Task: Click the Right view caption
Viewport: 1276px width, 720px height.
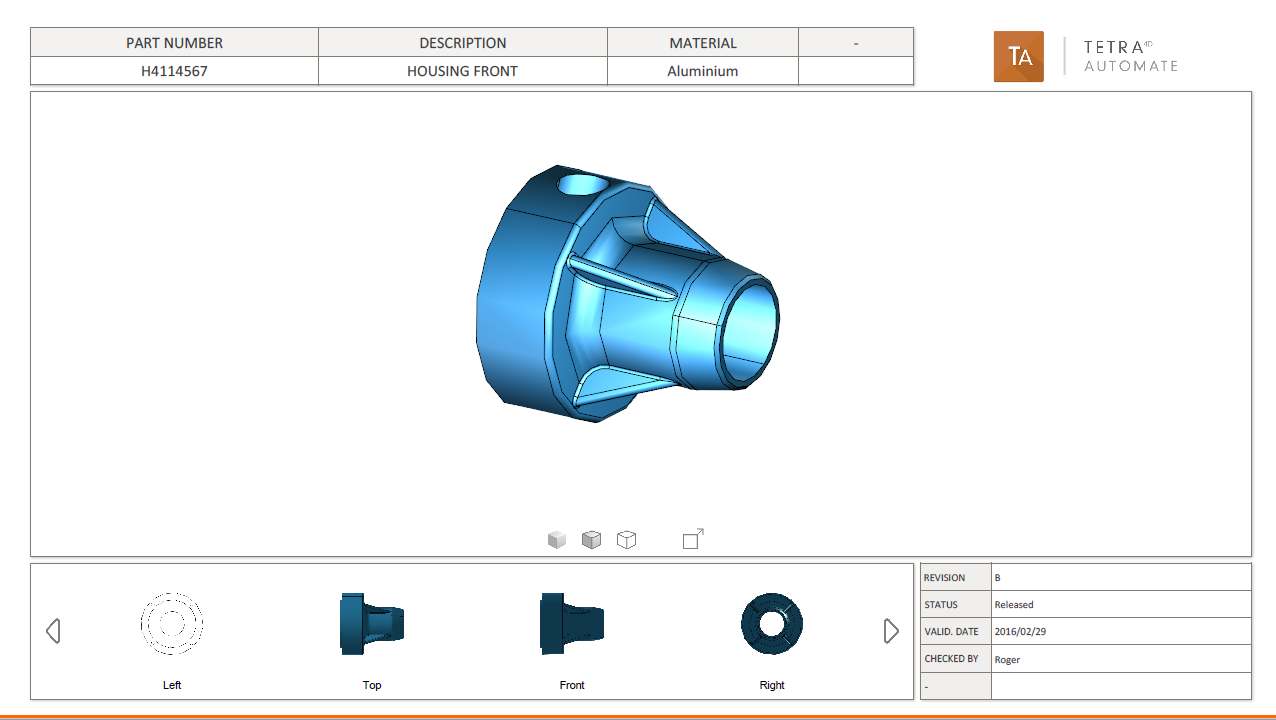Action: (x=772, y=685)
